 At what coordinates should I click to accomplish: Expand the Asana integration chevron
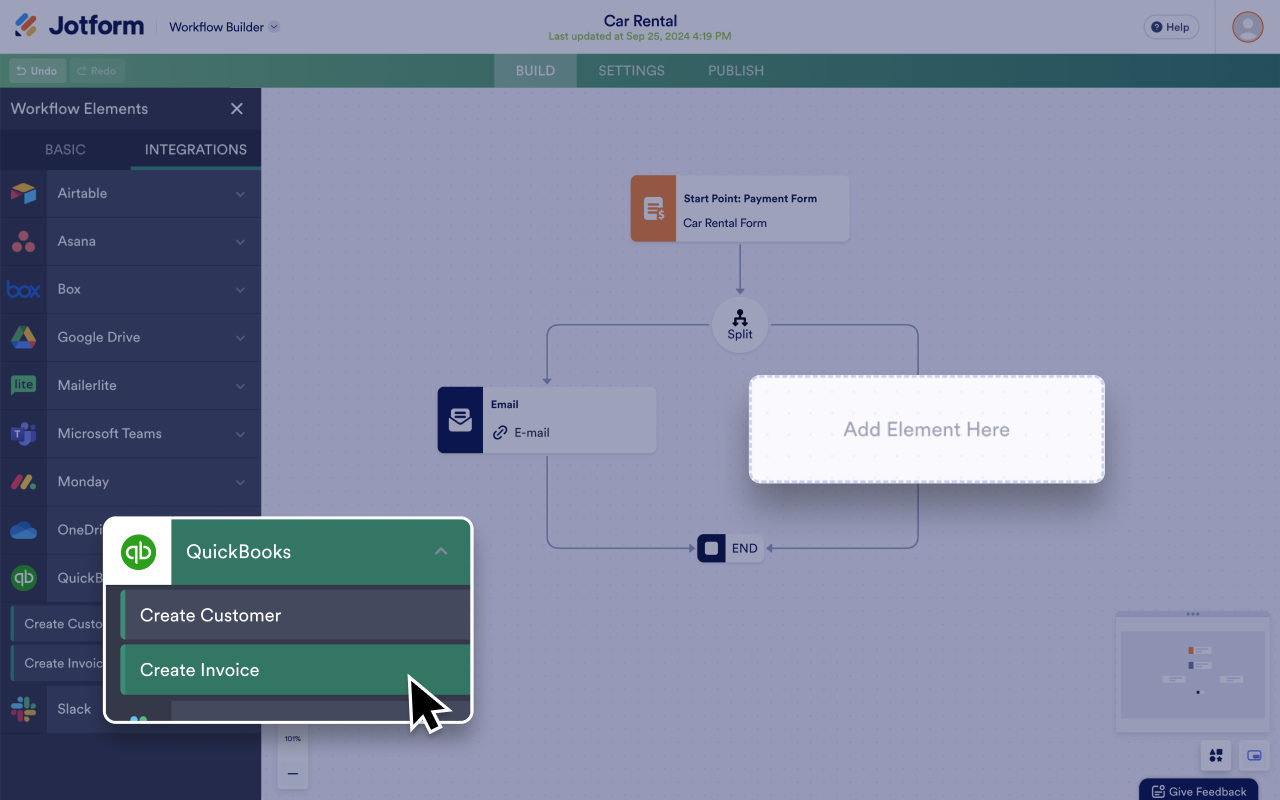(x=240, y=242)
